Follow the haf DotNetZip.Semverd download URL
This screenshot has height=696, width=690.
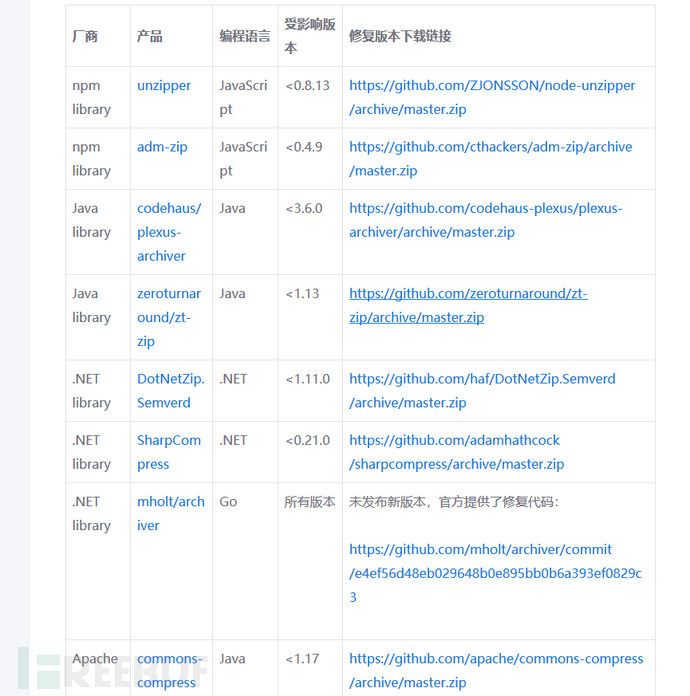(x=482, y=391)
